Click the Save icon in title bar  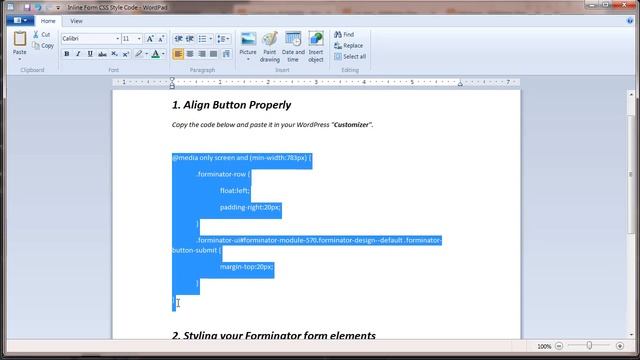[x=27, y=7]
